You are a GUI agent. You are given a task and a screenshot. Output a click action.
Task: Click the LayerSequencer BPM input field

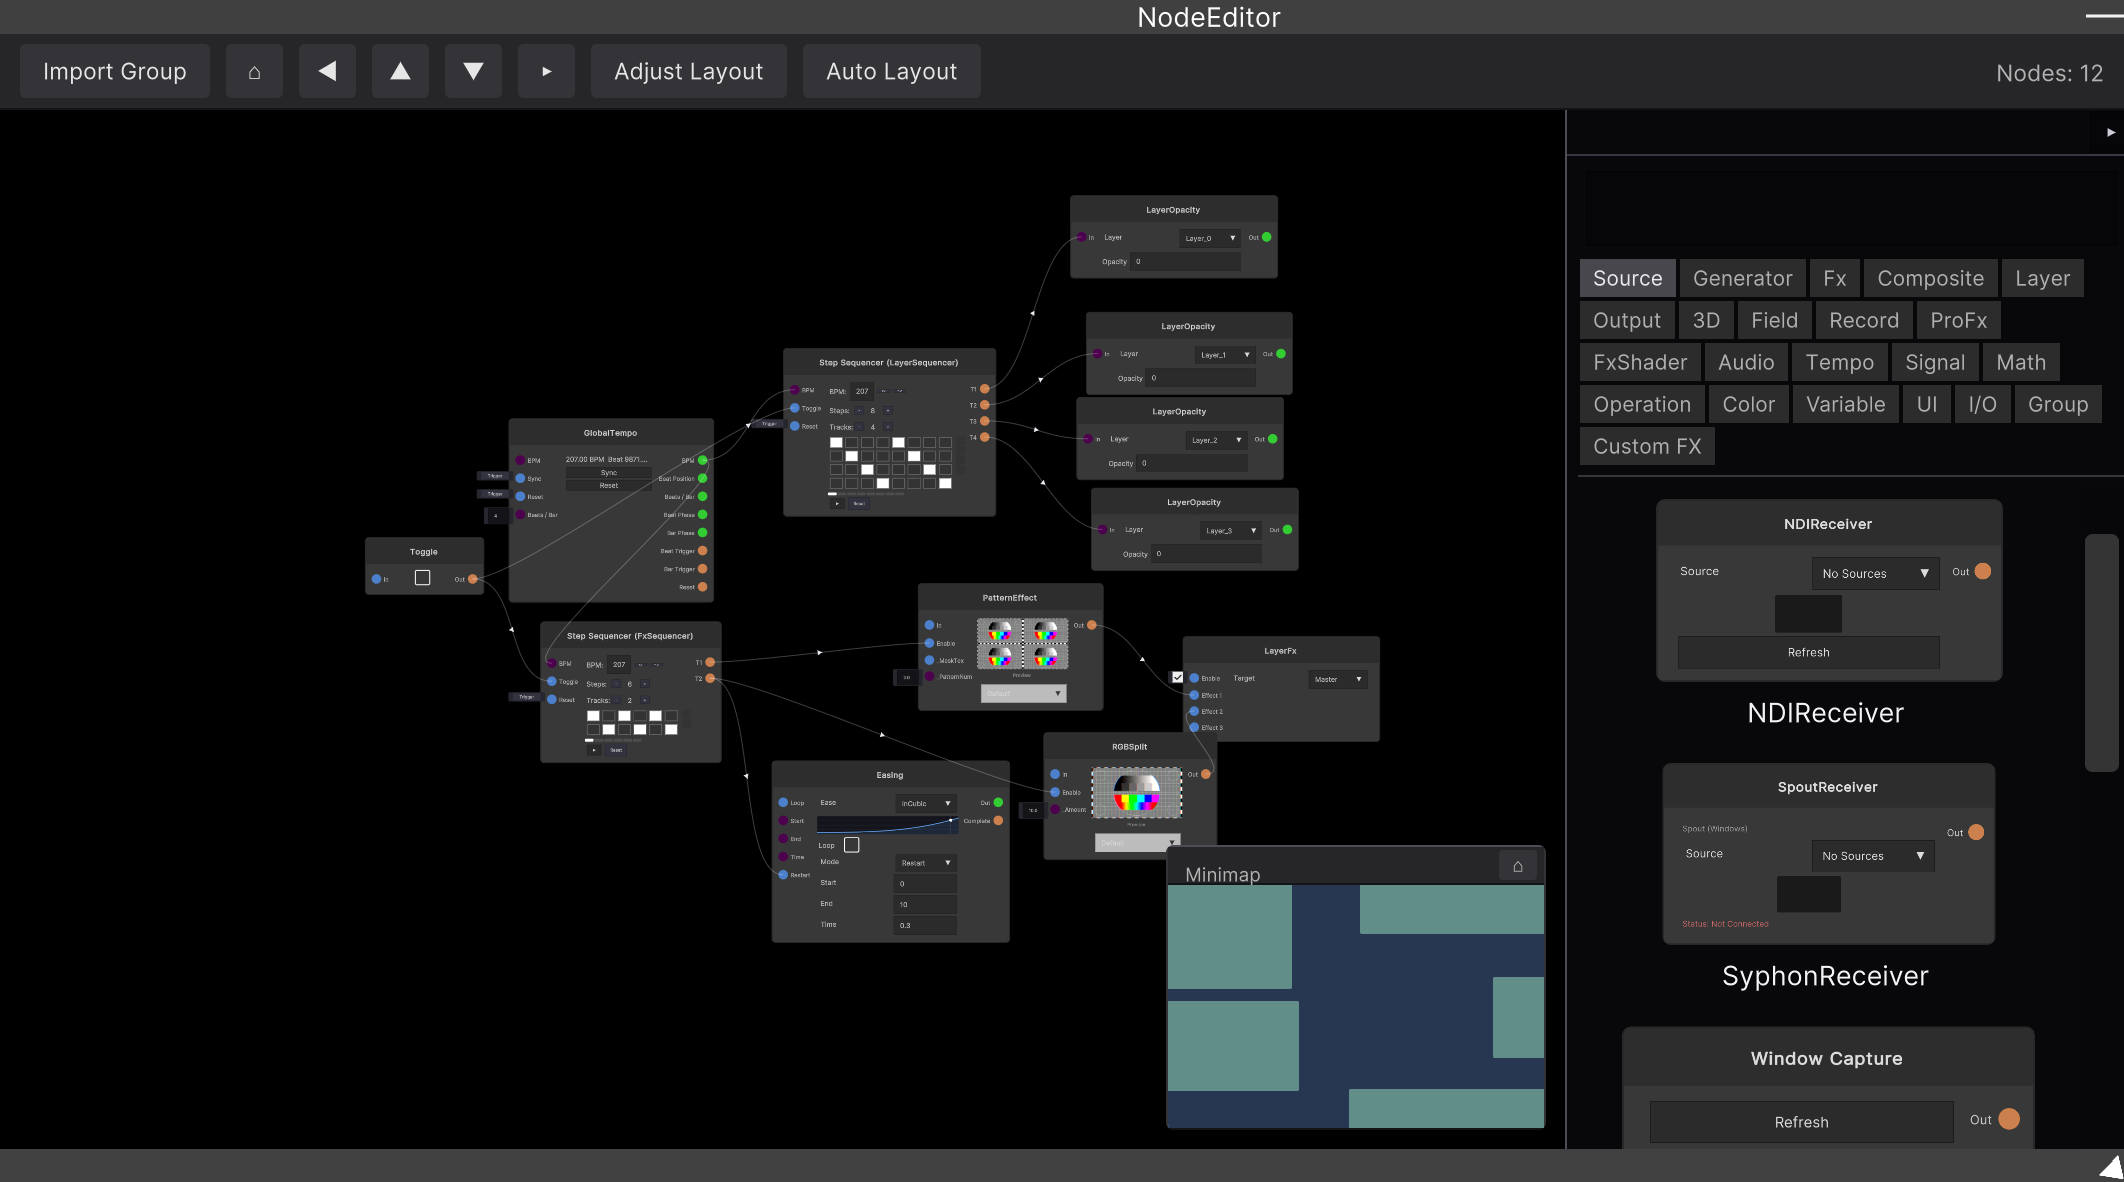point(862,391)
